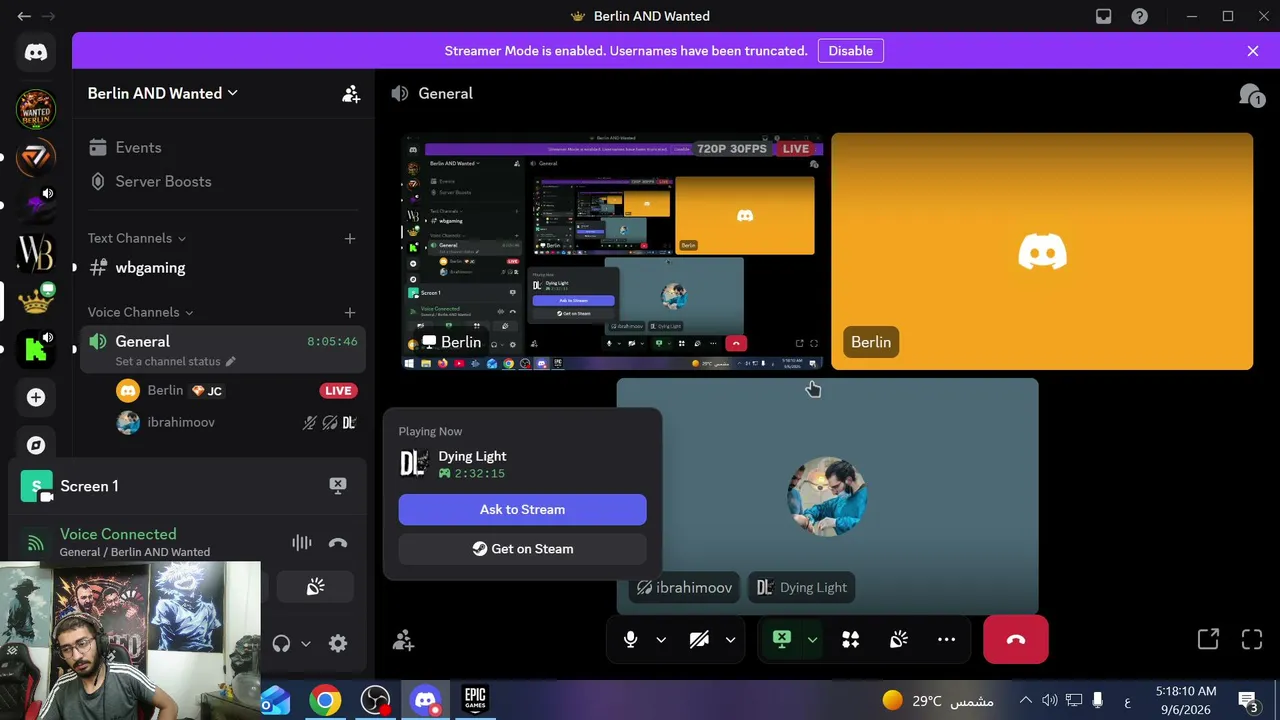Screen dimensions: 1280x720
Task: Open Discover servers compass icon
Action: (36, 445)
